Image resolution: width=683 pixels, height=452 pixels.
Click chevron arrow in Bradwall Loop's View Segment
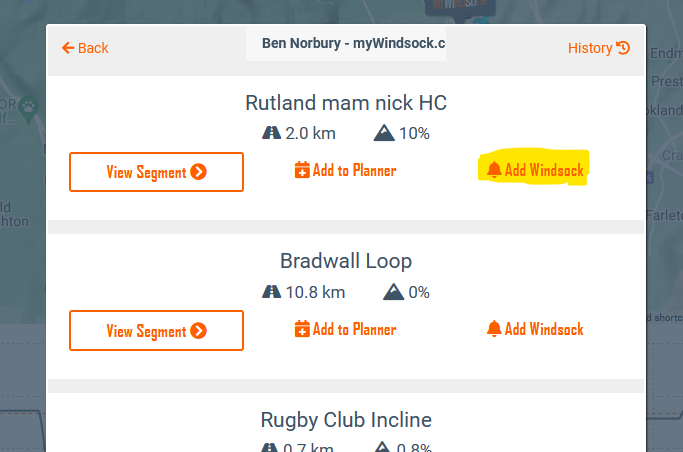(199, 331)
